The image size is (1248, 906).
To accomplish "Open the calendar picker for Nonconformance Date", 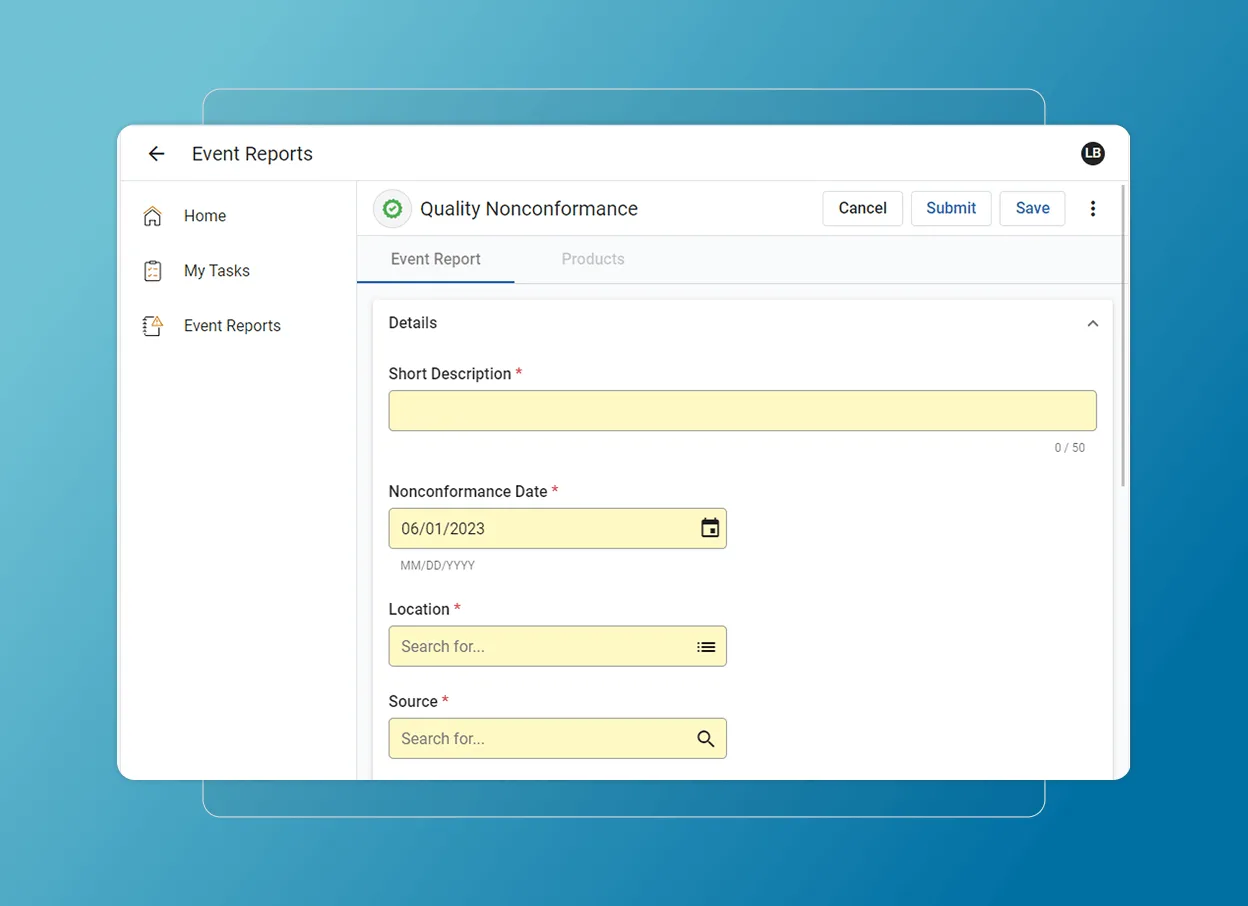I will (x=710, y=528).
